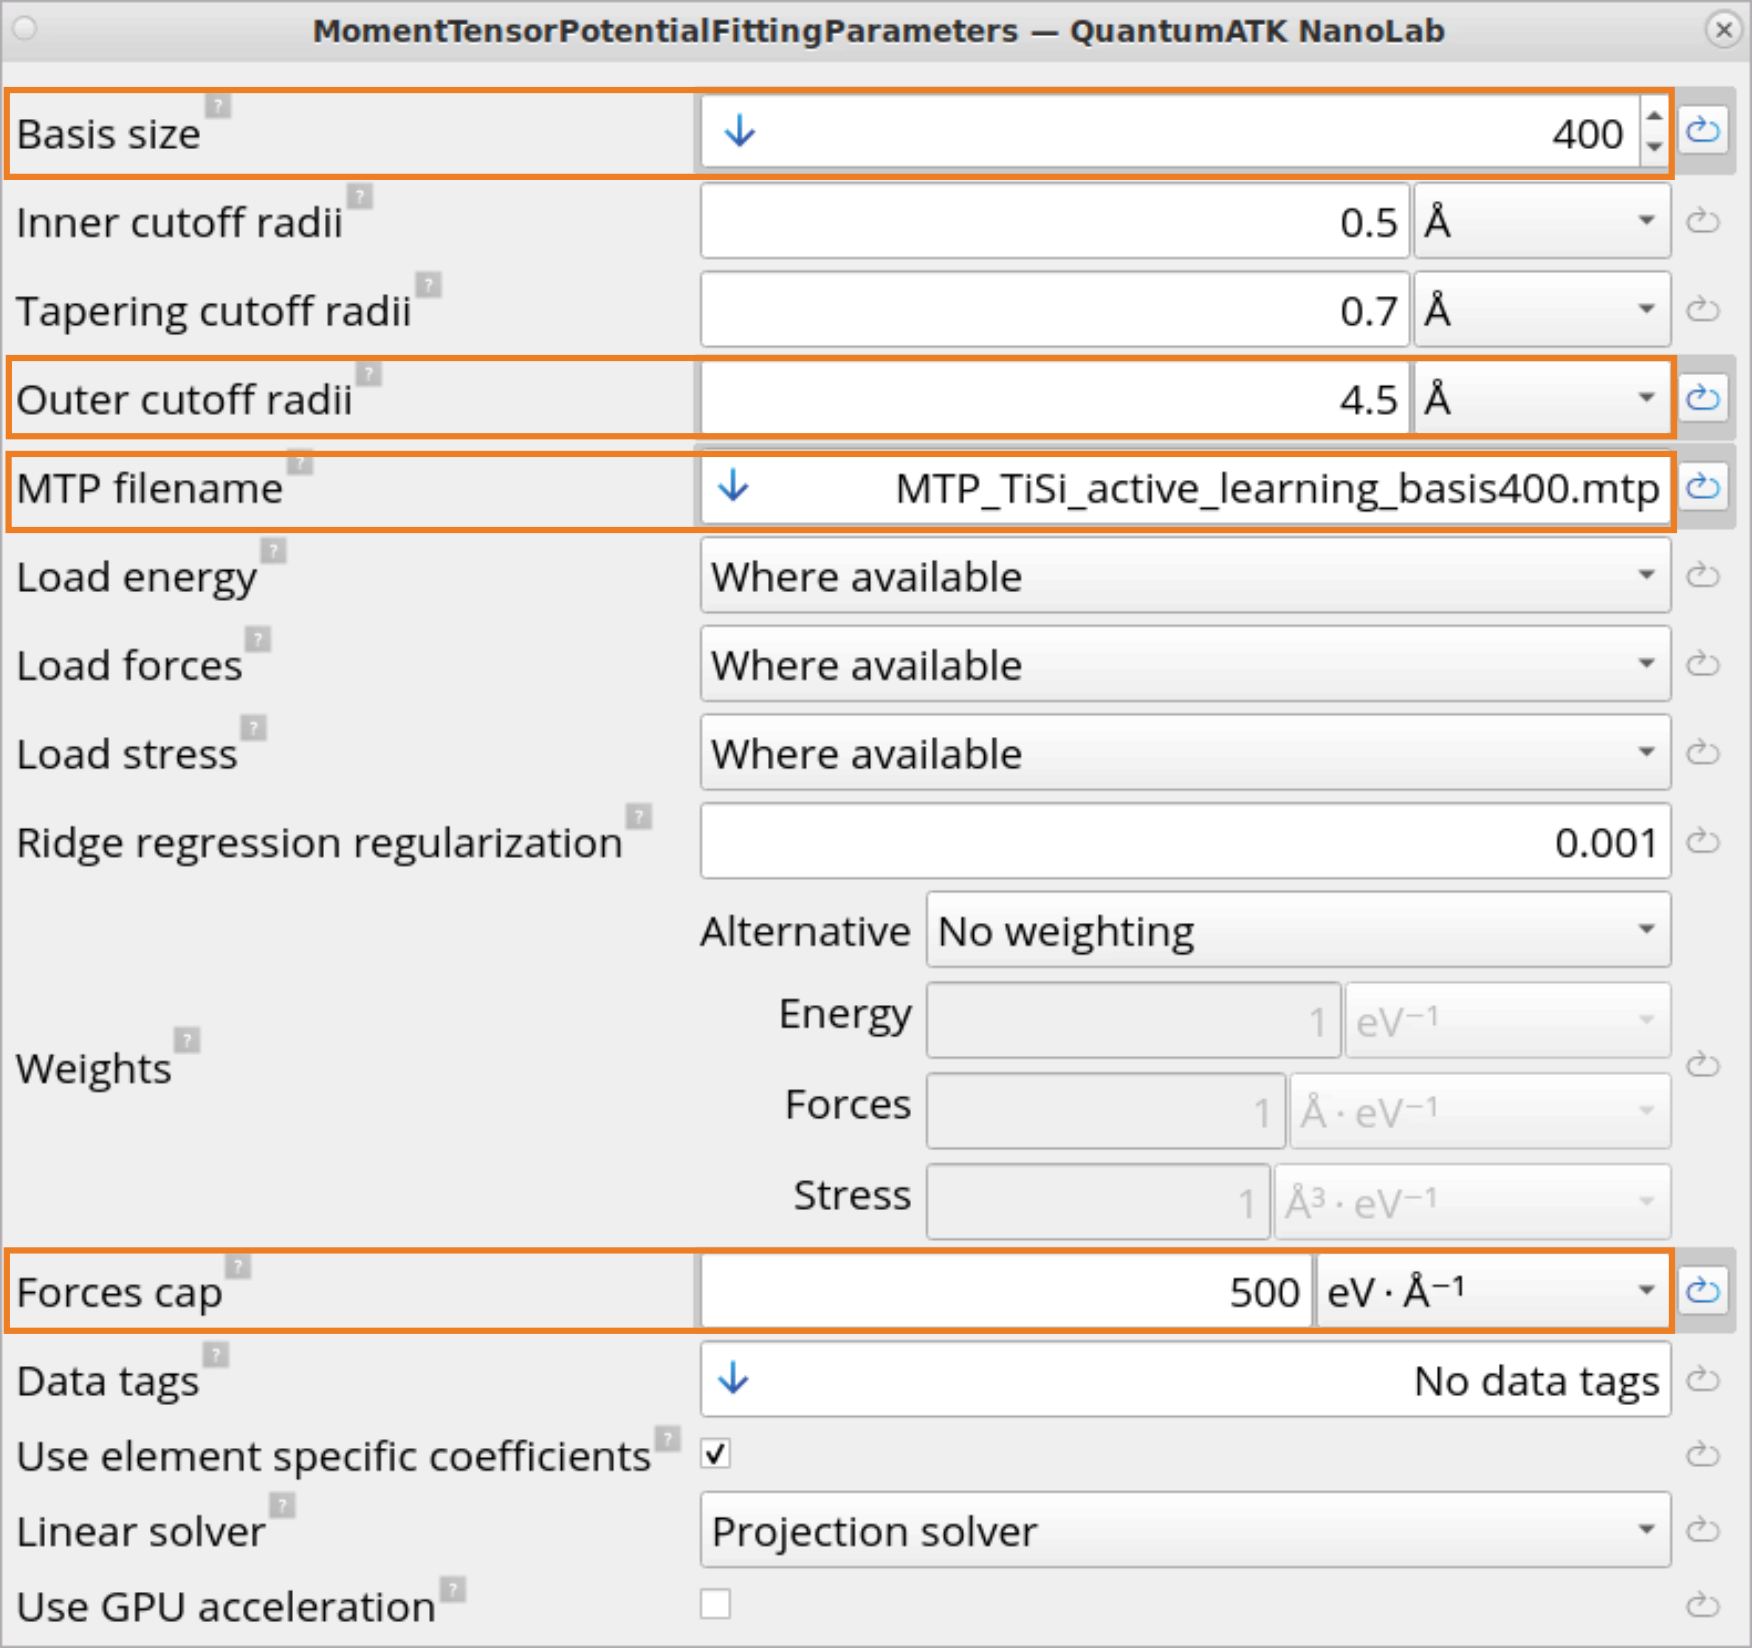Viewport: 1752px width, 1648px height.
Task: Click Forces cap value field
Action: (x=1006, y=1292)
